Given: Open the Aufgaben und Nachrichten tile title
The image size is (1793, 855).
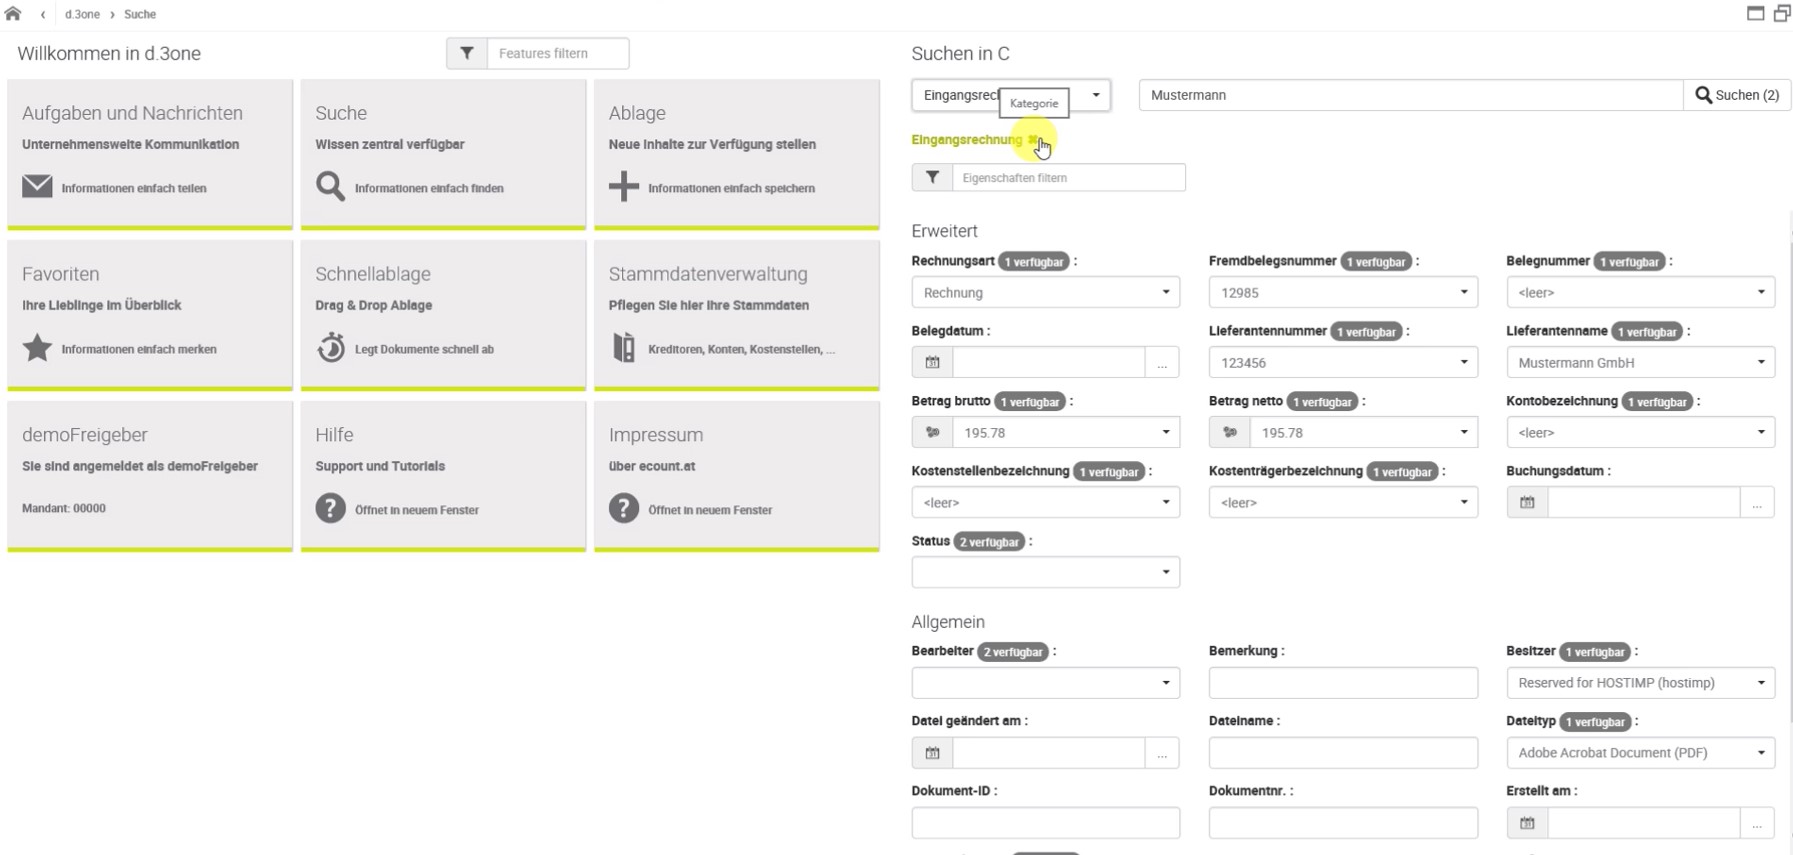Looking at the screenshot, I should pos(132,113).
